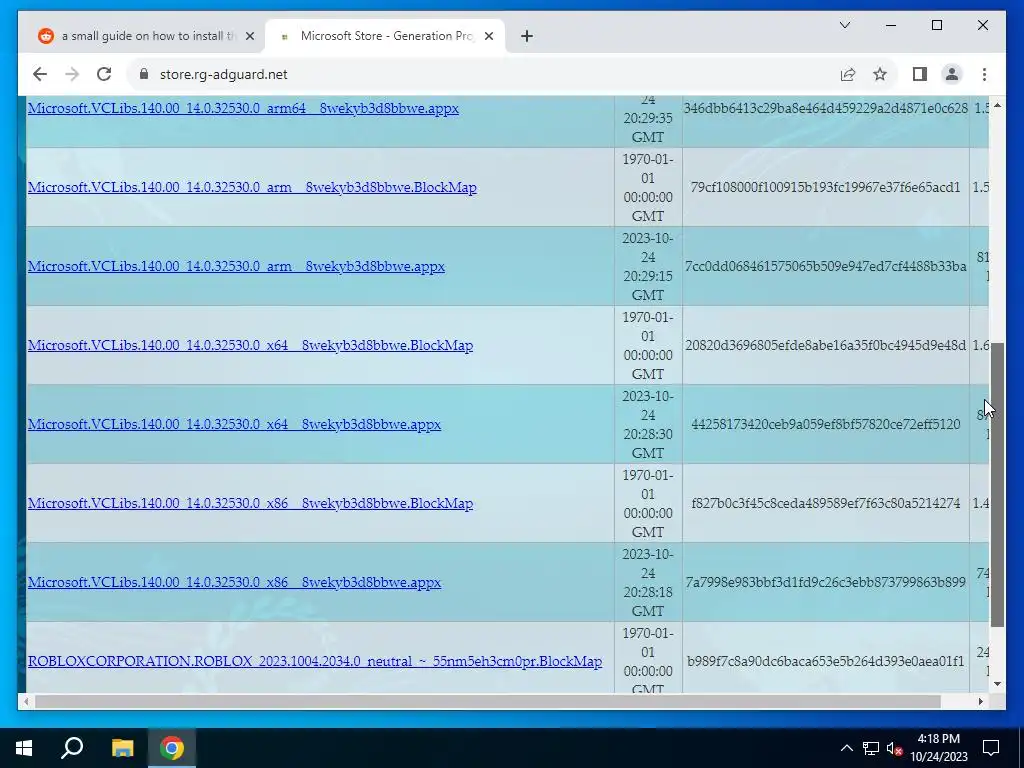Image resolution: width=1024 pixels, height=768 pixels.
Task: Download VCLibs x64 BlockMap link
Action: coord(250,345)
